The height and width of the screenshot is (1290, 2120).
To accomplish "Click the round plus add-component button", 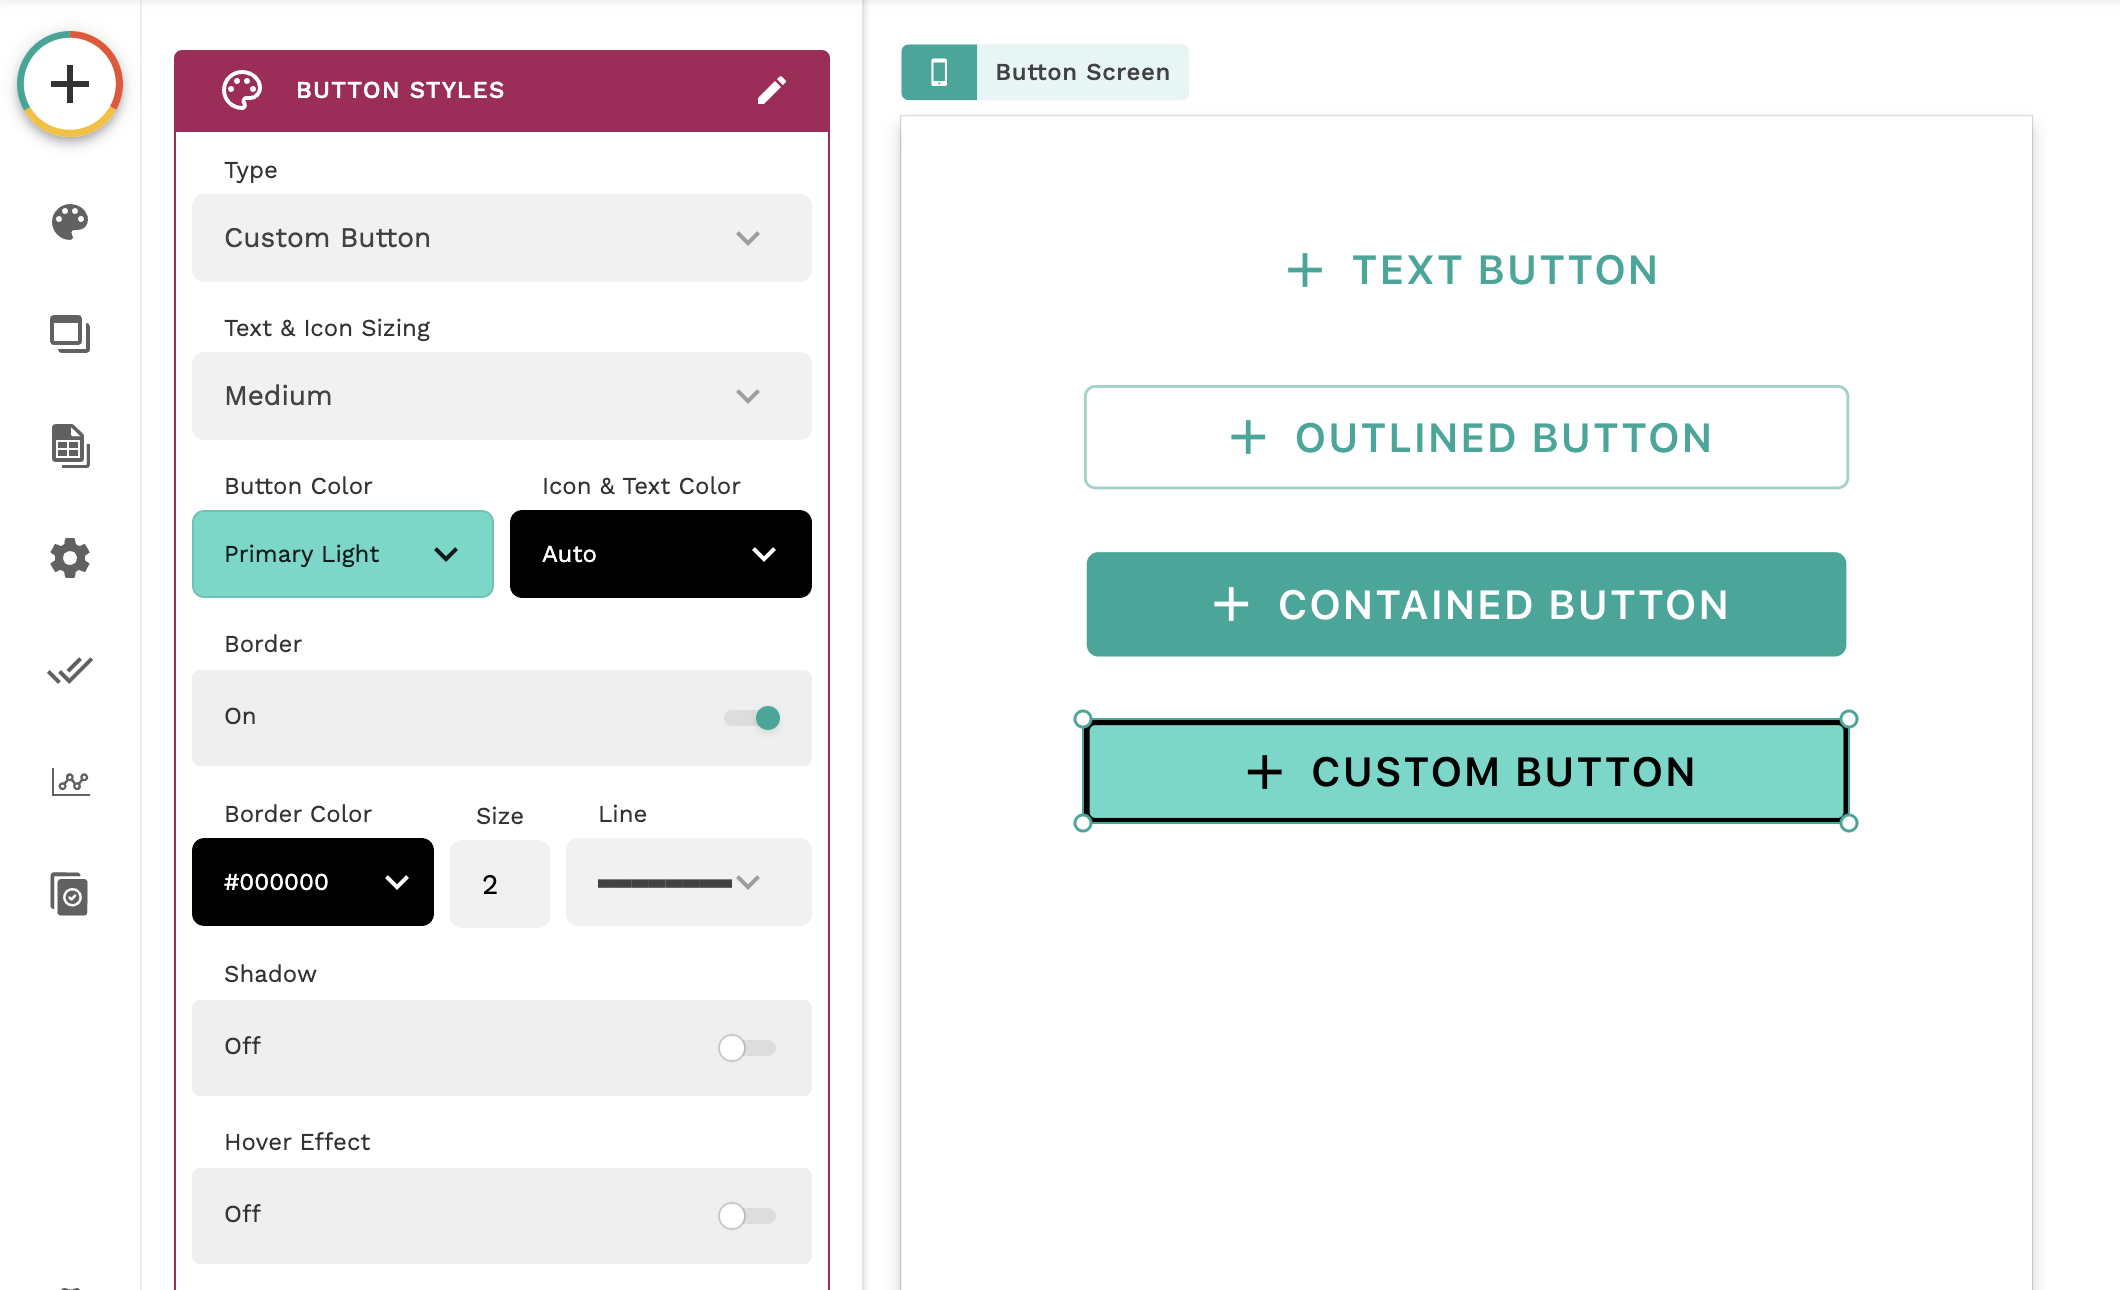I will coord(70,84).
